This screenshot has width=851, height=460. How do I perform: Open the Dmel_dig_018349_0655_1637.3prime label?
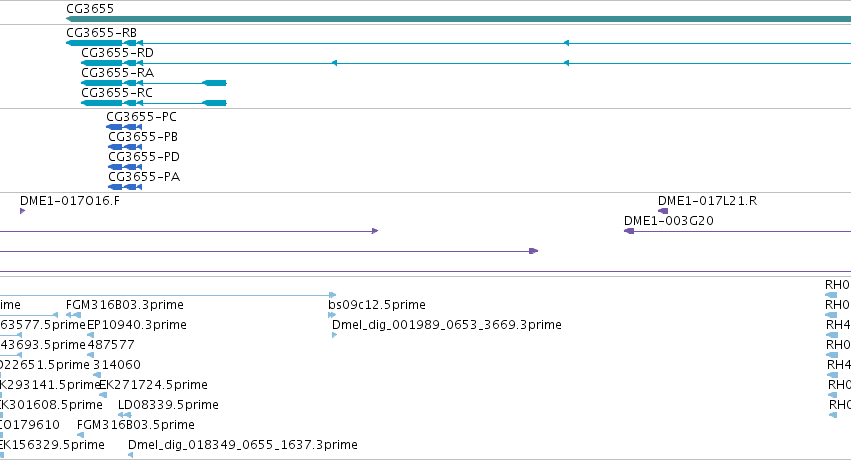(x=243, y=445)
